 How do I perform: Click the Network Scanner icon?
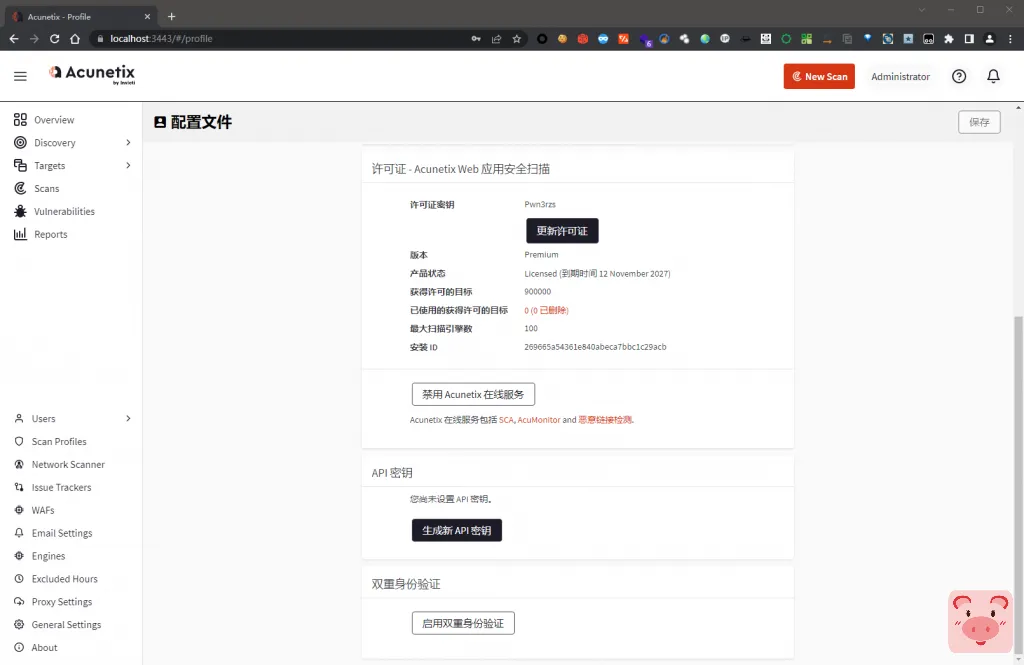(x=19, y=464)
